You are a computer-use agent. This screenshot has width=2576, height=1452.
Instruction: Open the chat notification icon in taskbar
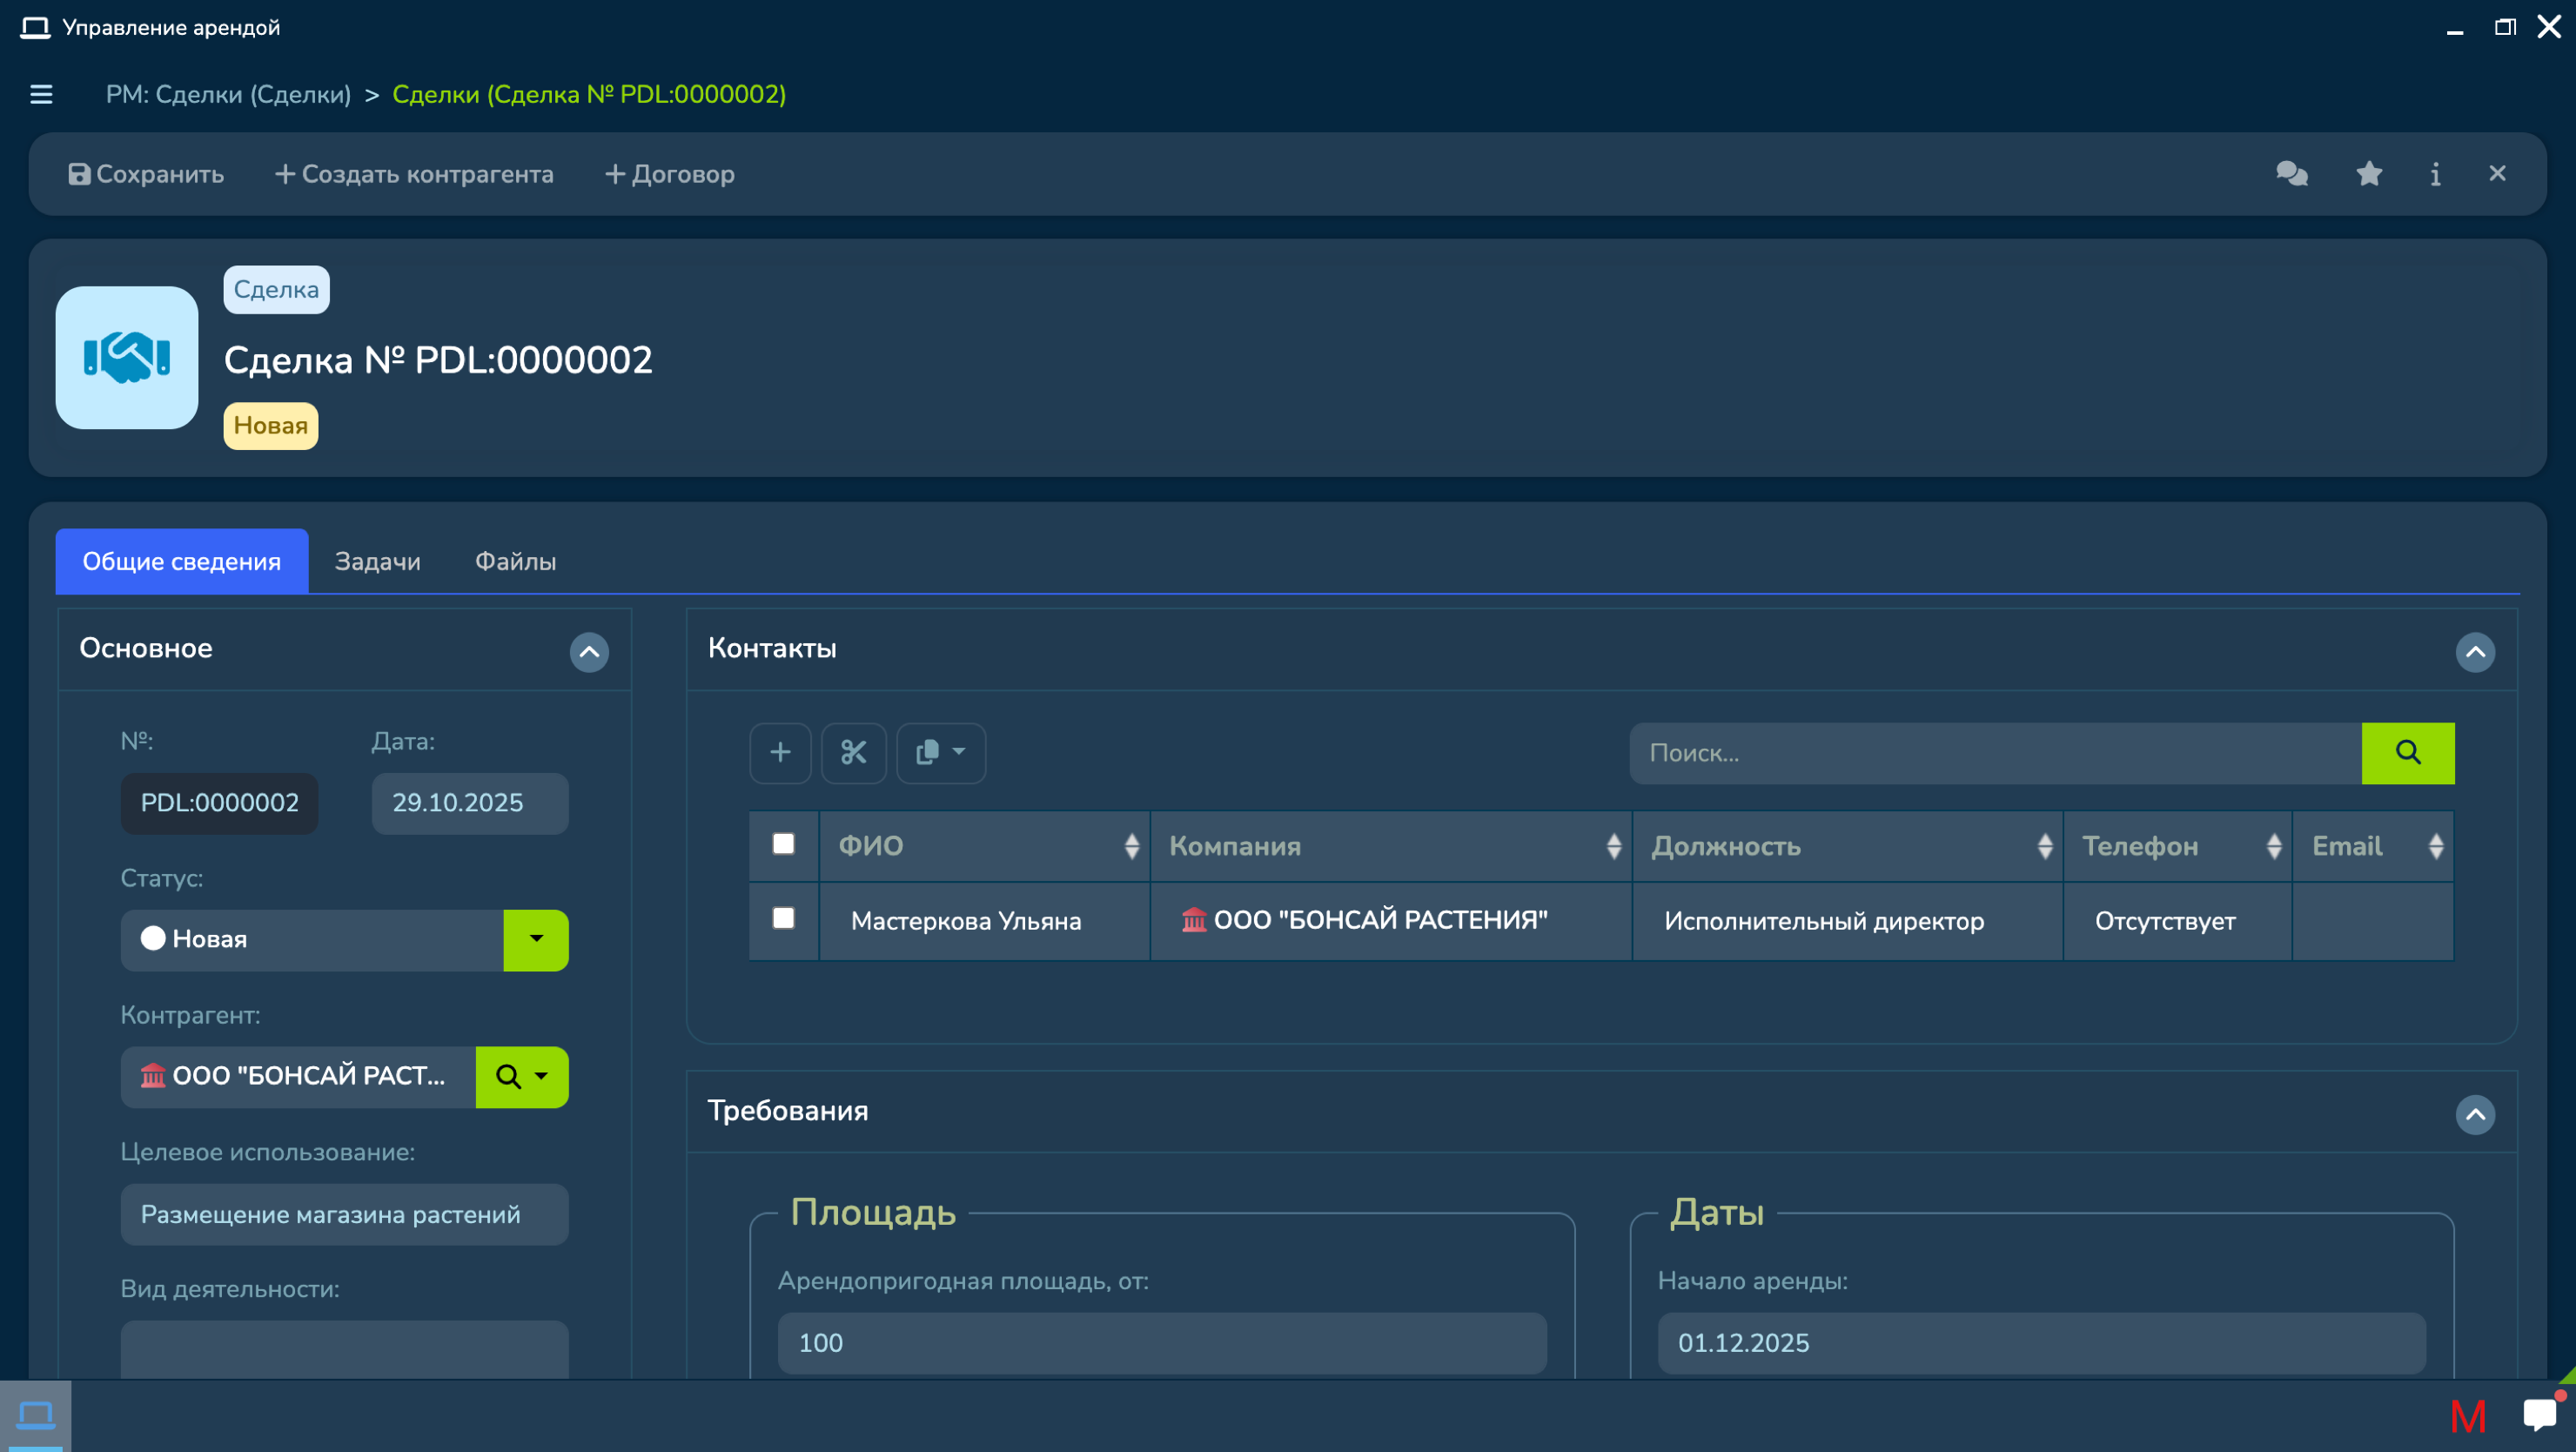(2539, 1414)
